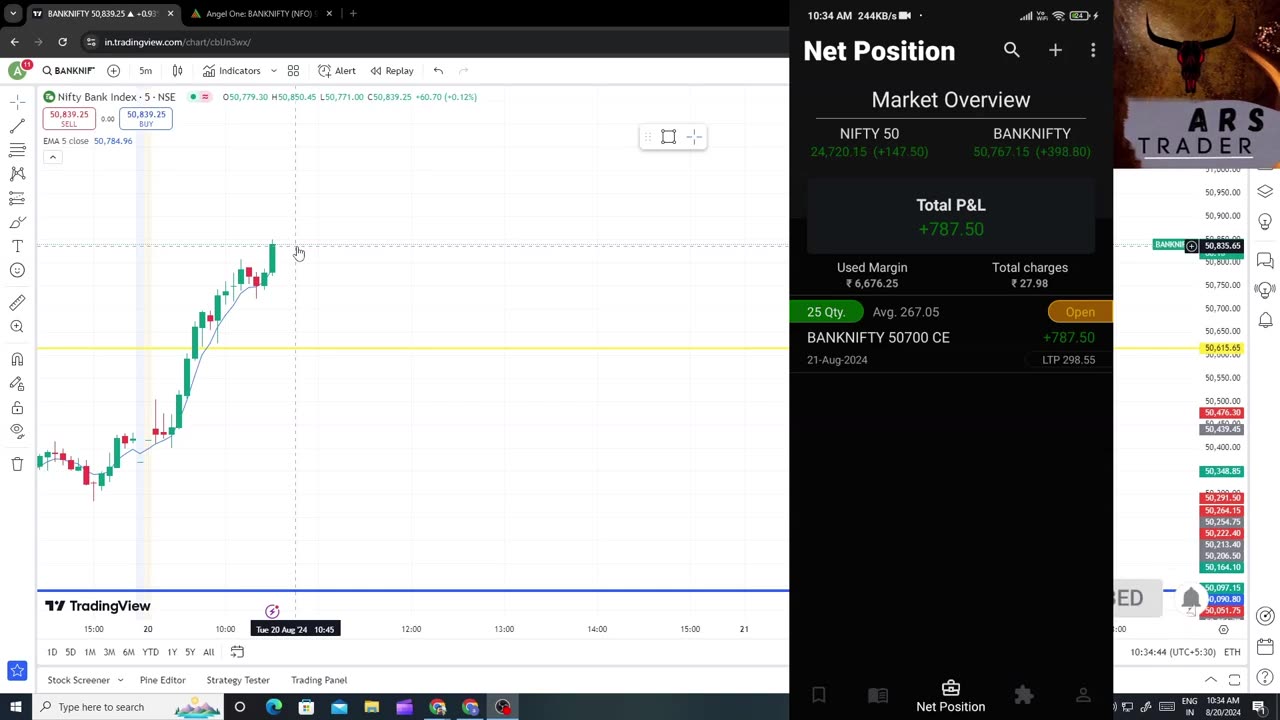Open the Indicators dialog
The width and height of the screenshot is (1280, 720).
[231, 71]
